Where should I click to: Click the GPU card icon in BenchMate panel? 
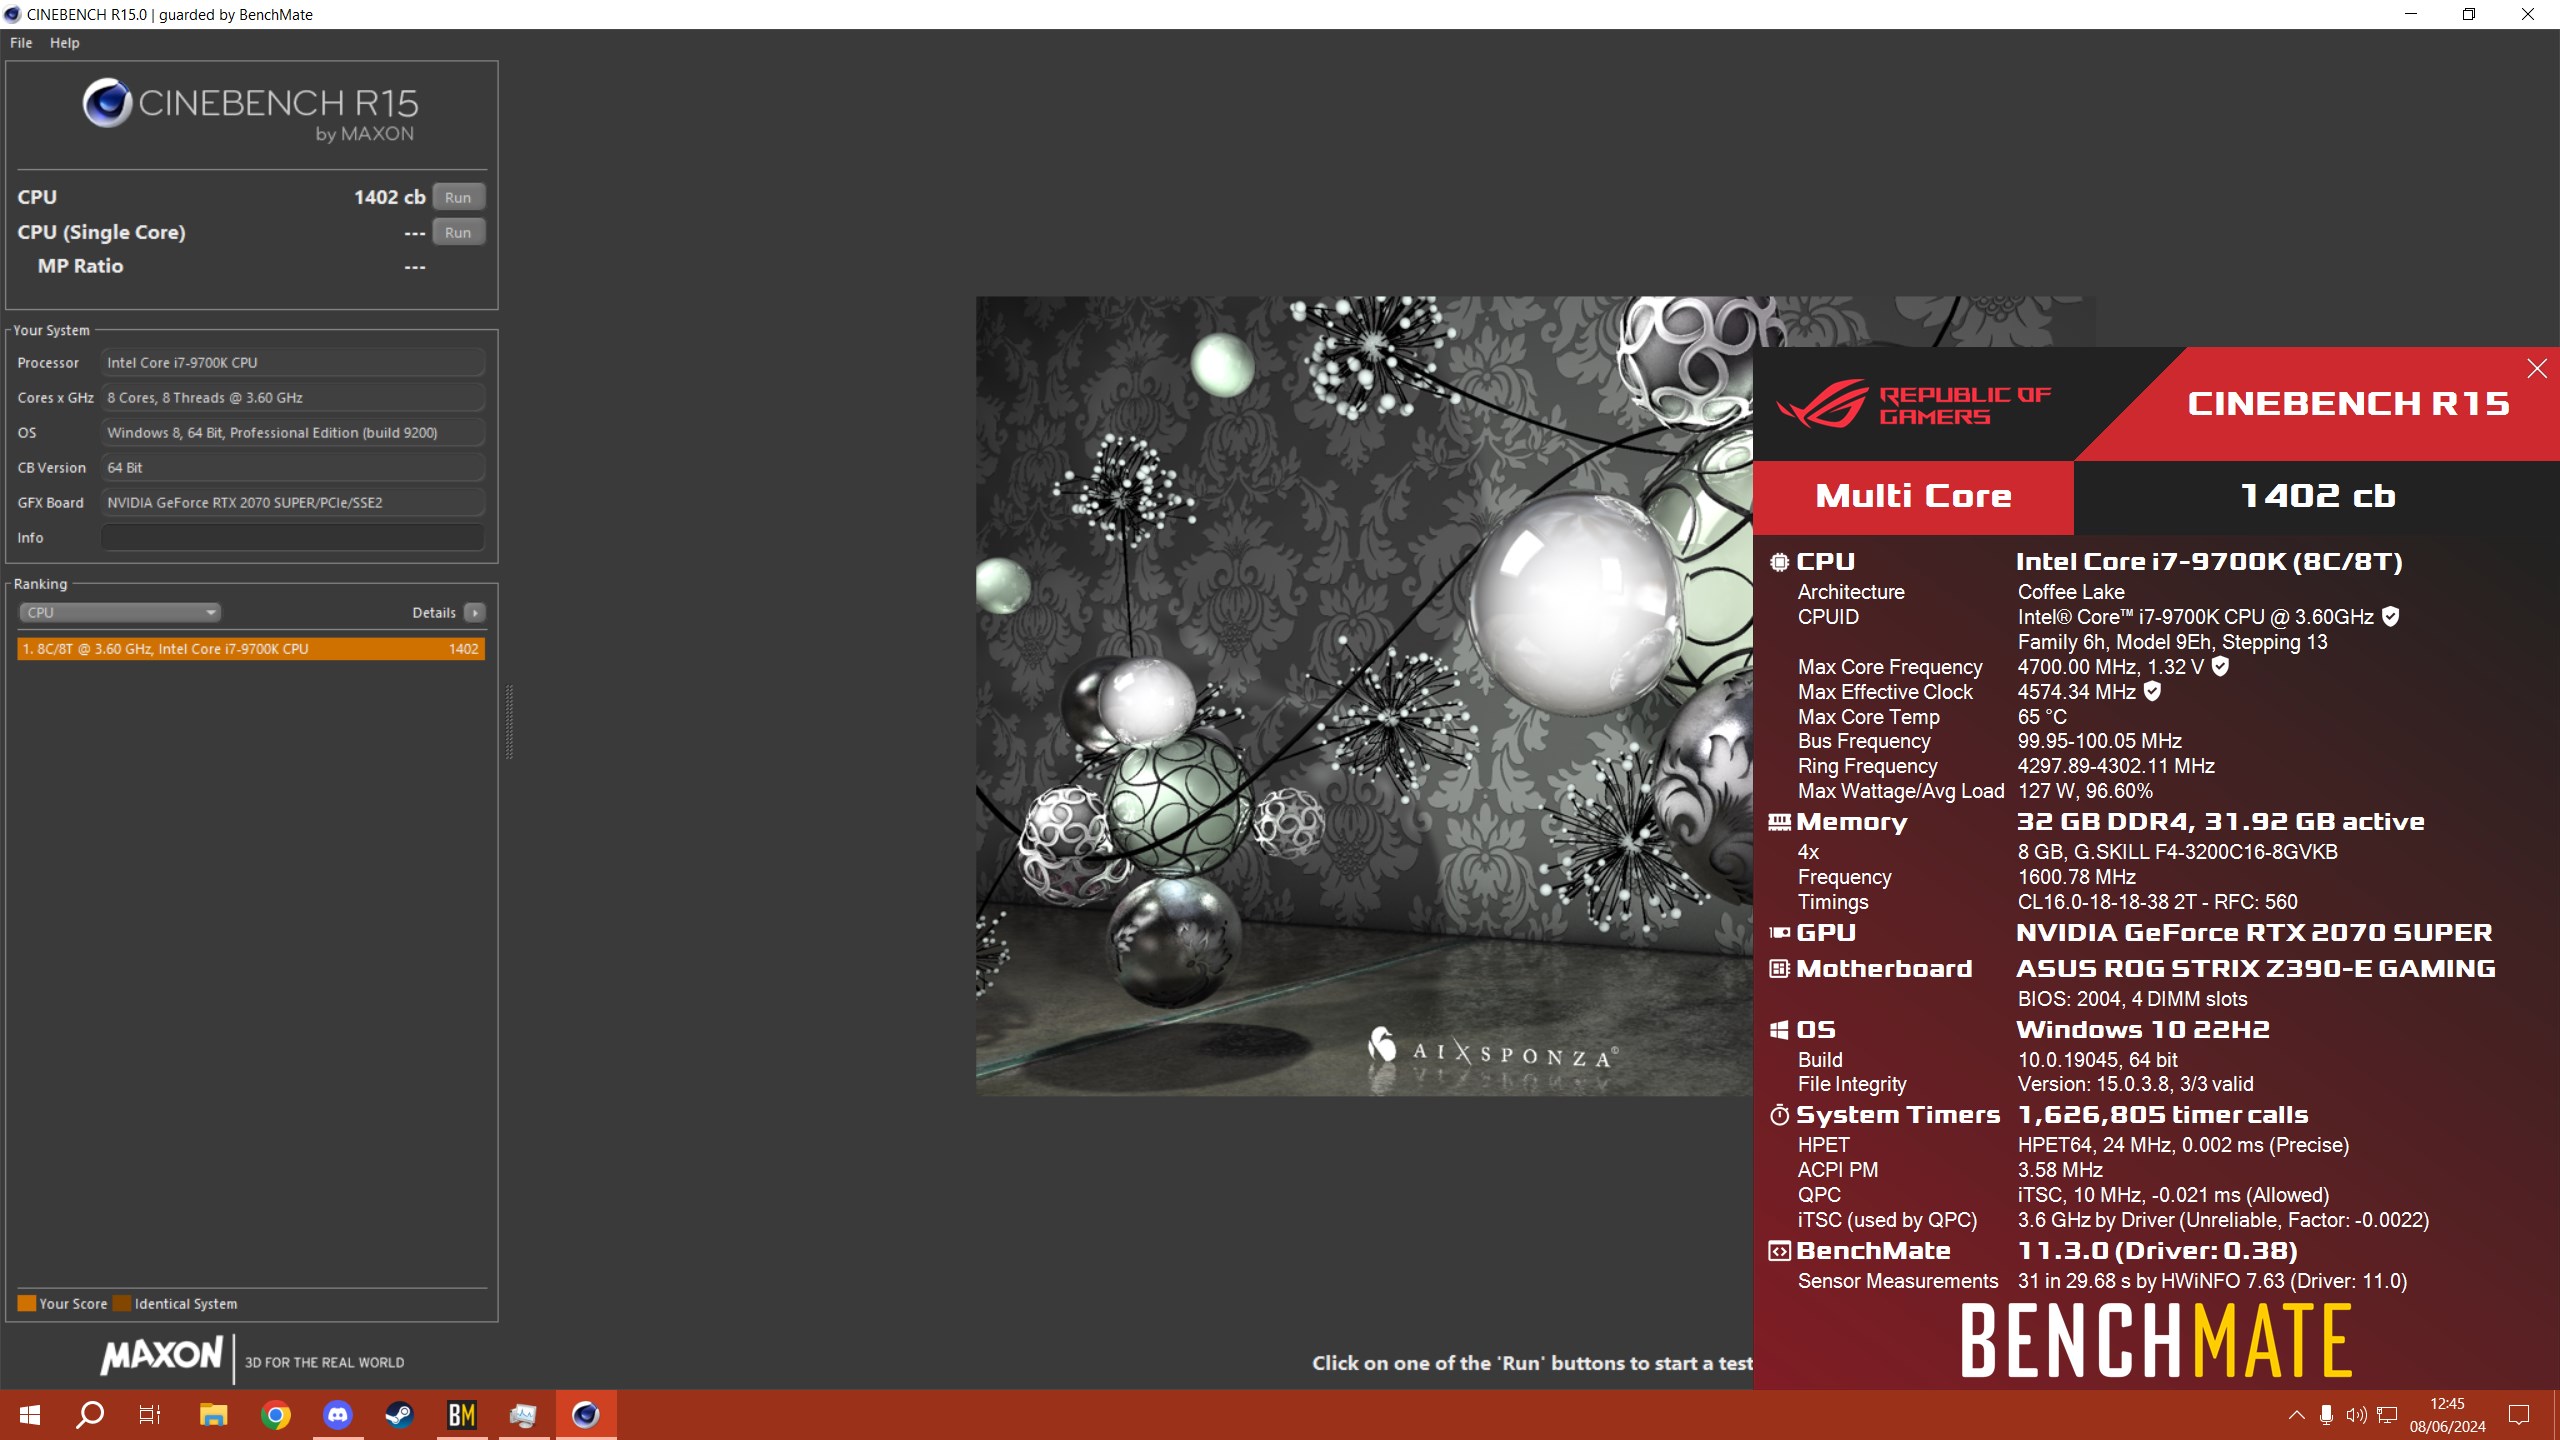click(1779, 932)
